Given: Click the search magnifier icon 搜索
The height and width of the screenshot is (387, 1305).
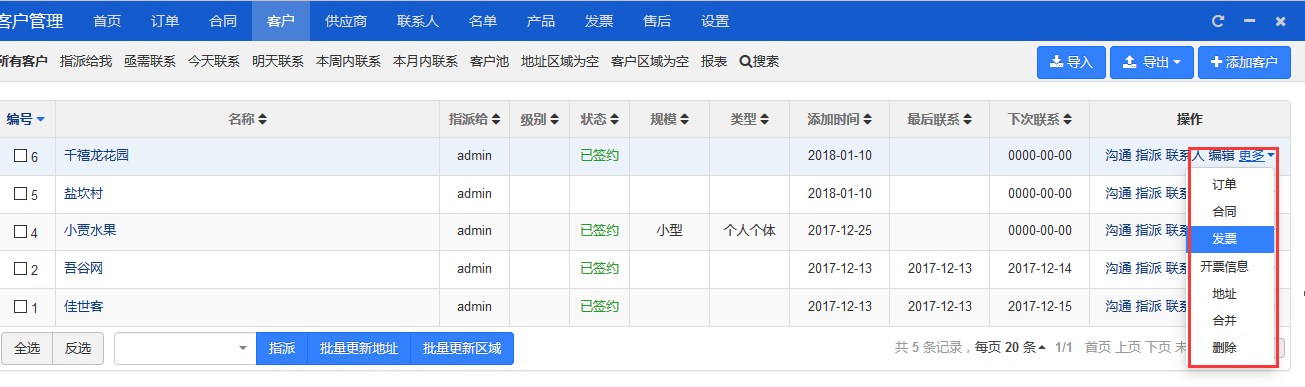Looking at the screenshot, I should click(745, 61).
